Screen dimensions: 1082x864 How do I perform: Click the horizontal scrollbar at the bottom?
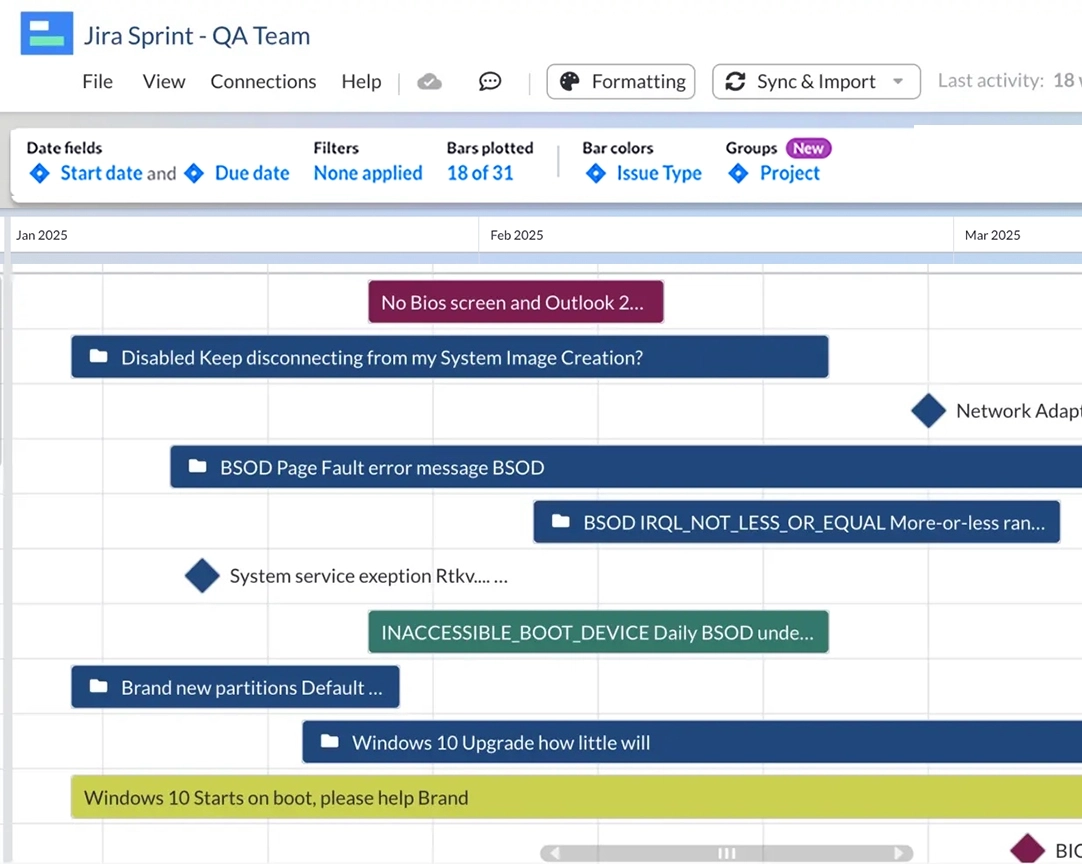click(726, 852)
